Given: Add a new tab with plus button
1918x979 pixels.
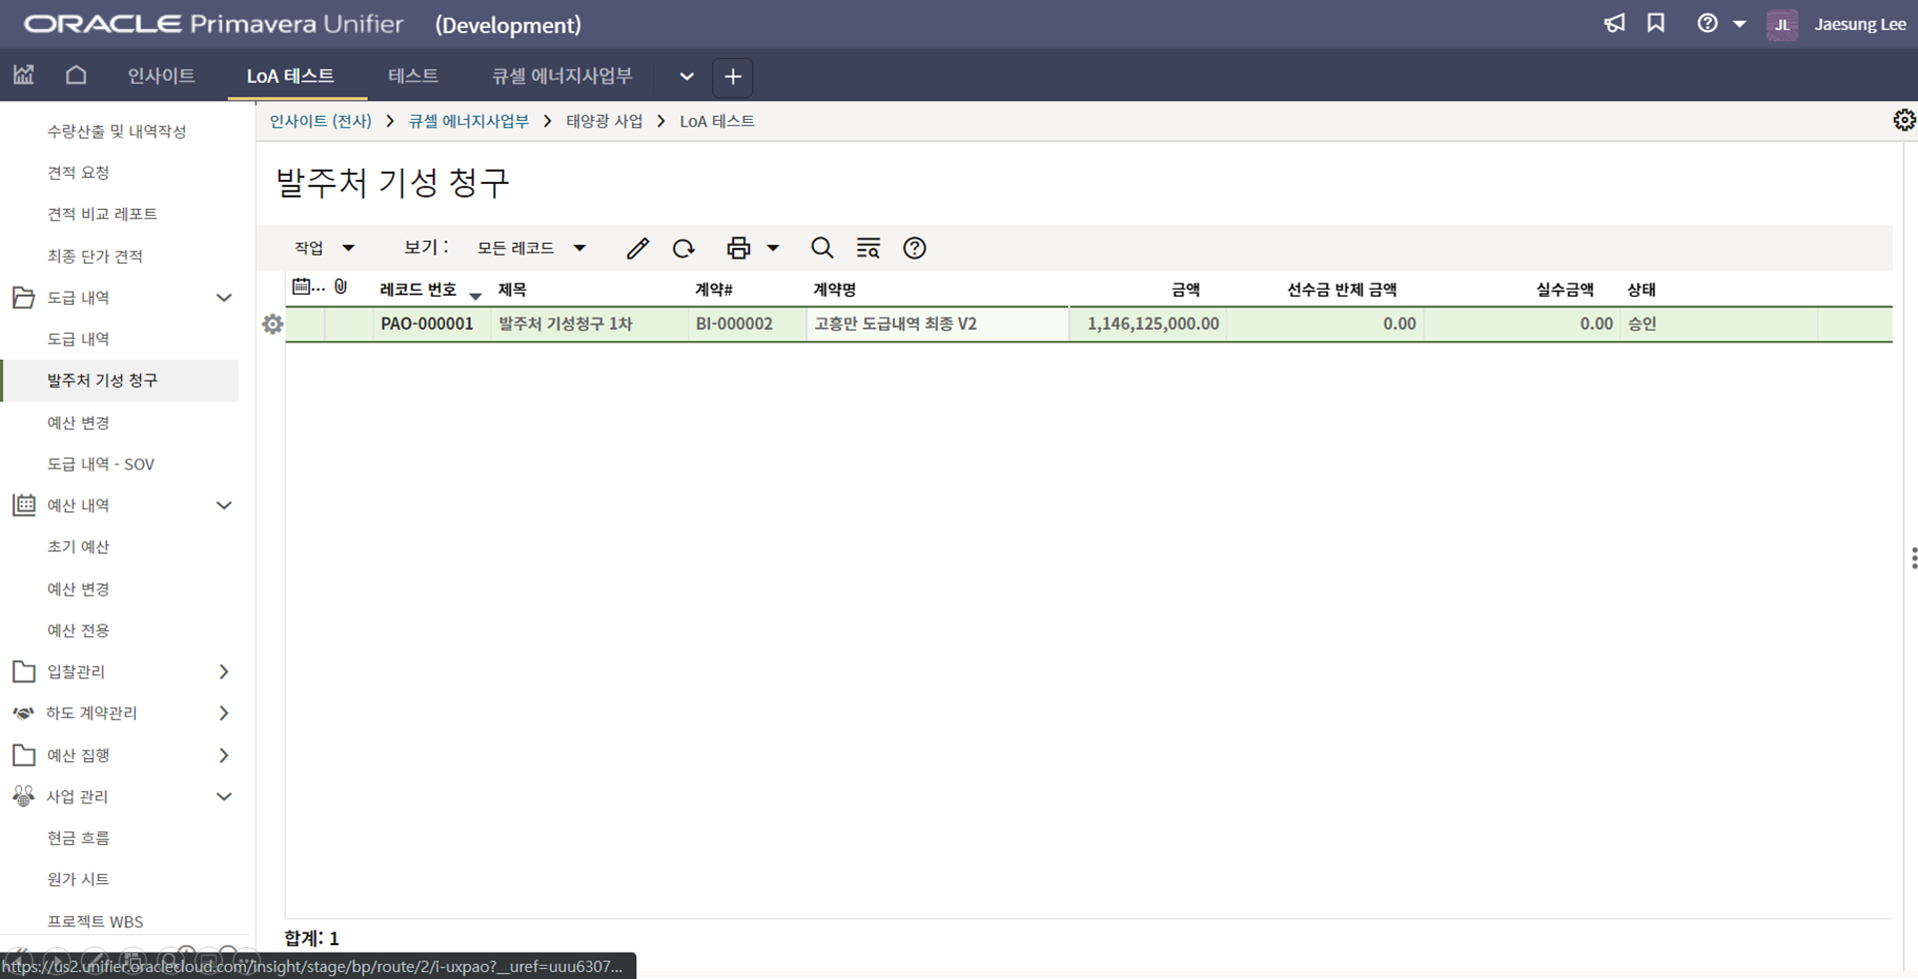Looking at the screenshot, I should click(x=732, y=77).
